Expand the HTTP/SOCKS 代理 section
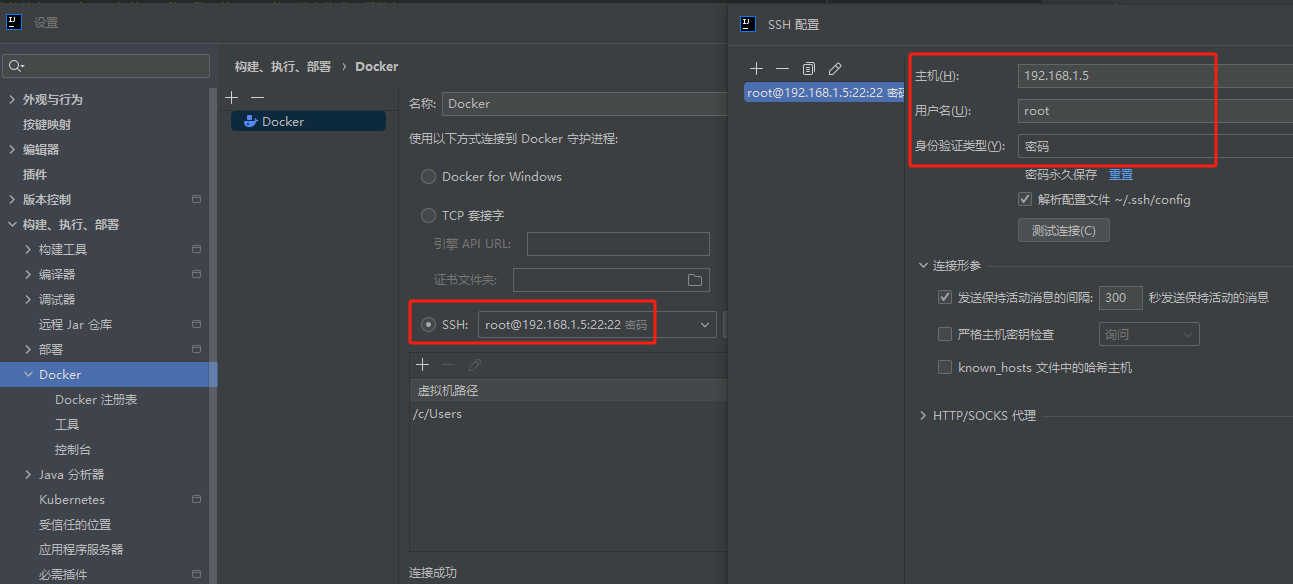Image resolution: width=1293 pixels, height=584 pixels. (922, 415)
